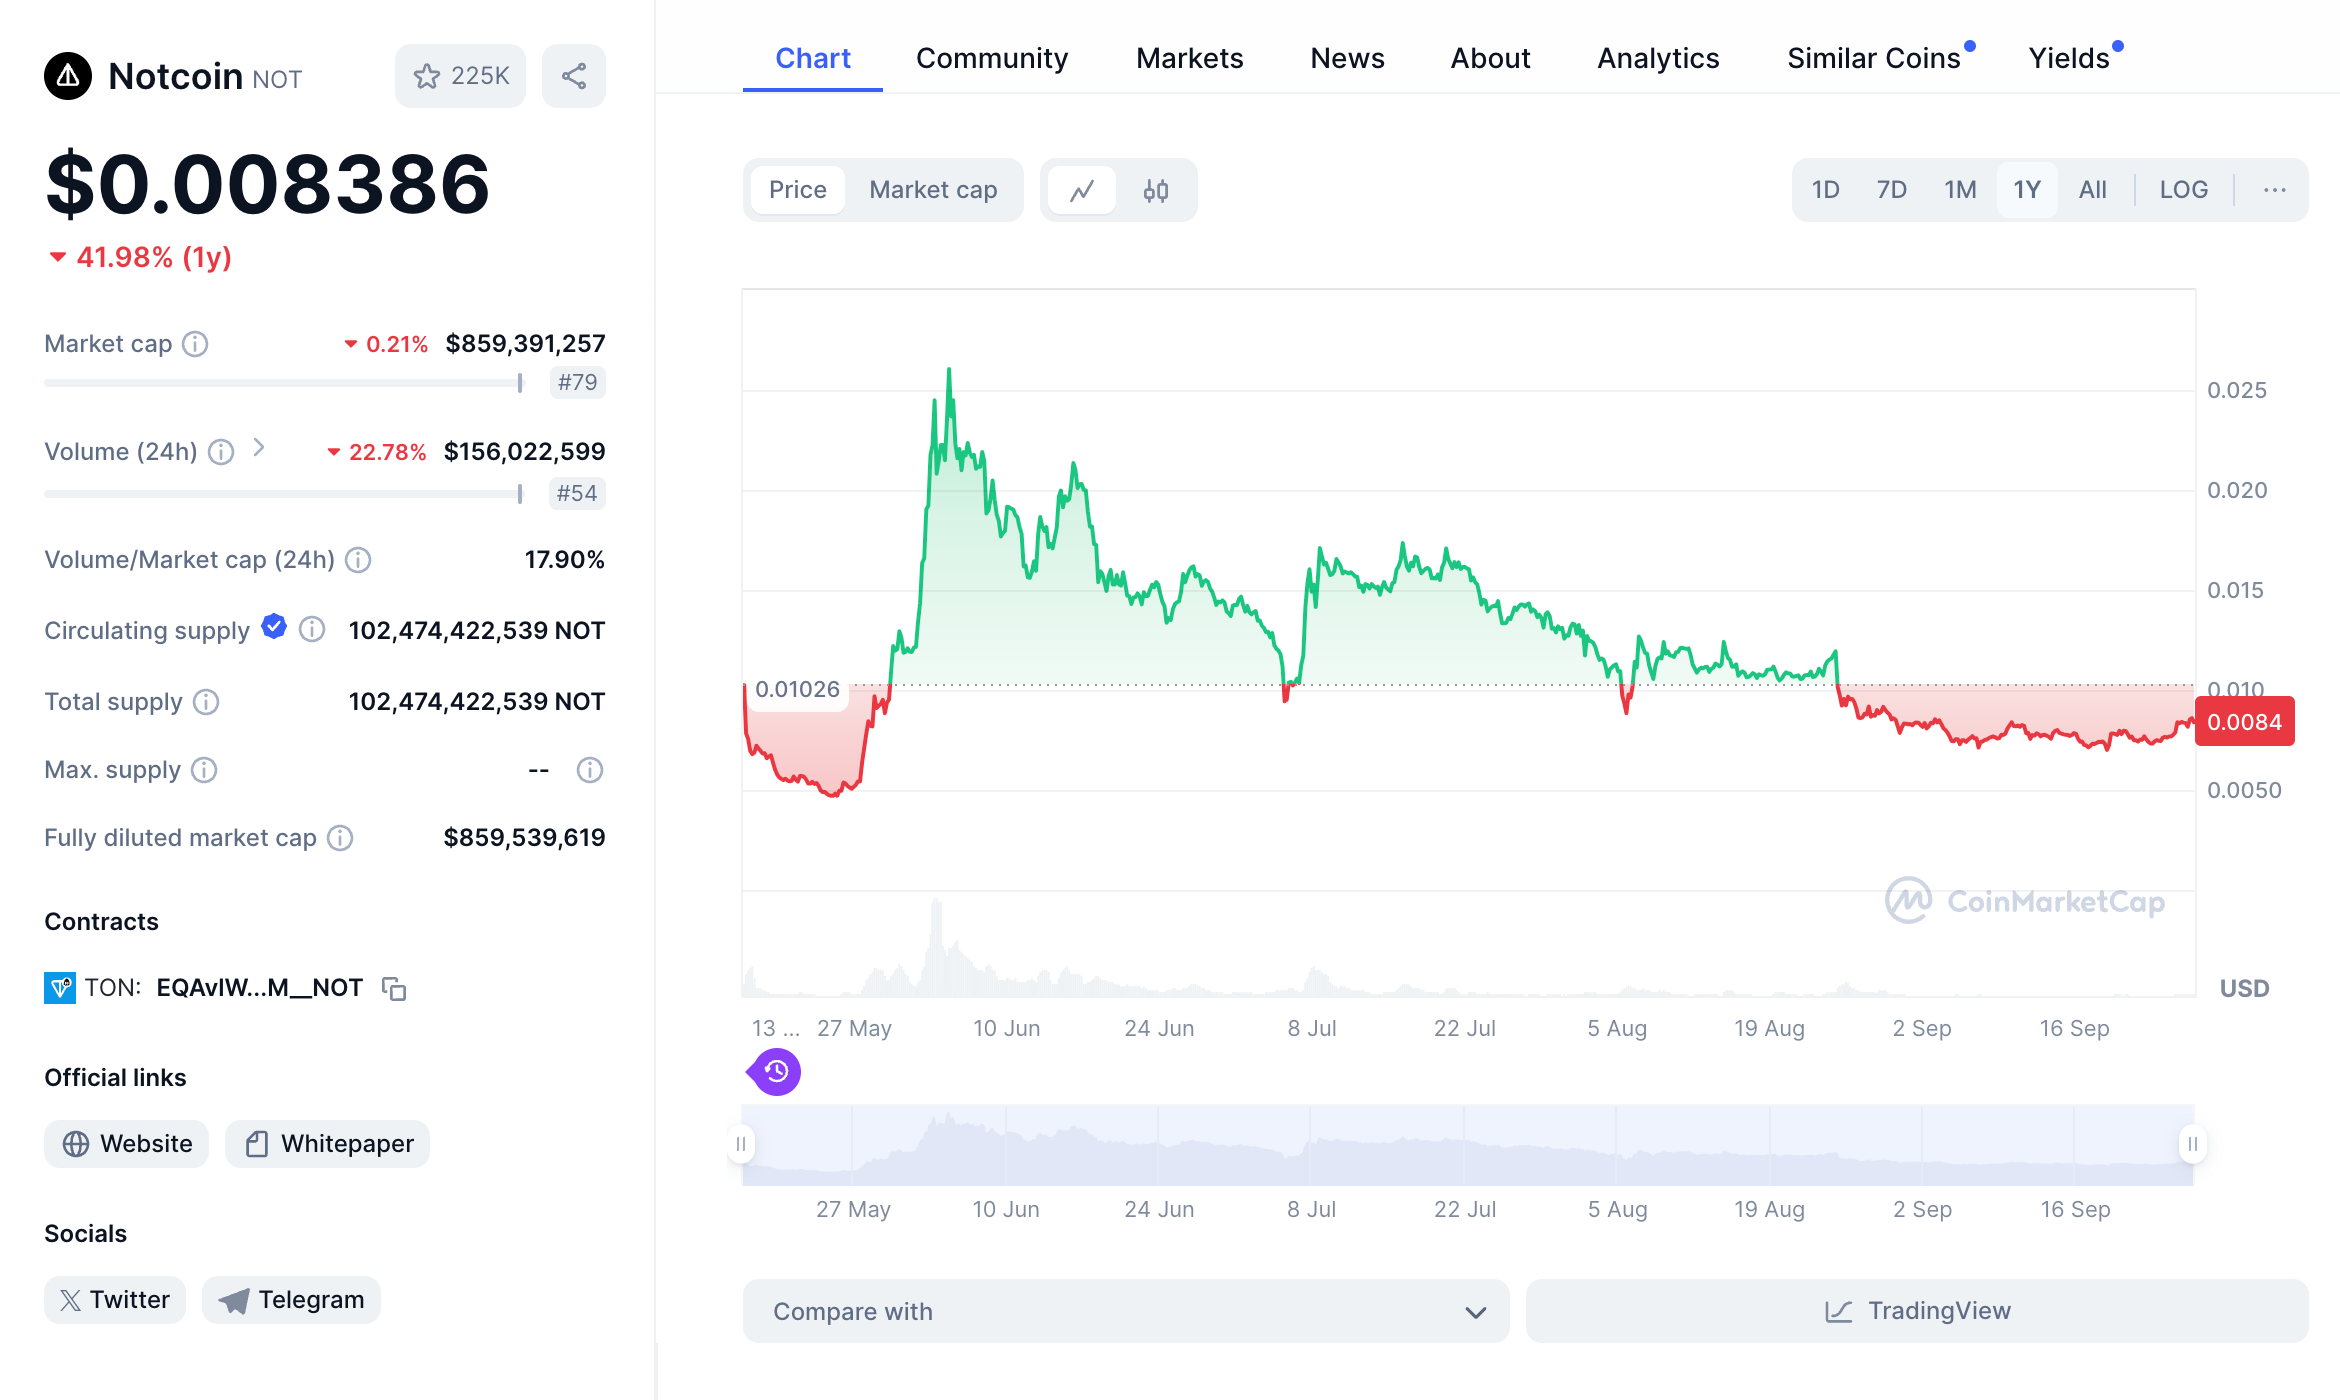The image size is (2340, 1400).
Task: Click the Website official link button
Action: pyautogui.click(x=127, y=1142)
